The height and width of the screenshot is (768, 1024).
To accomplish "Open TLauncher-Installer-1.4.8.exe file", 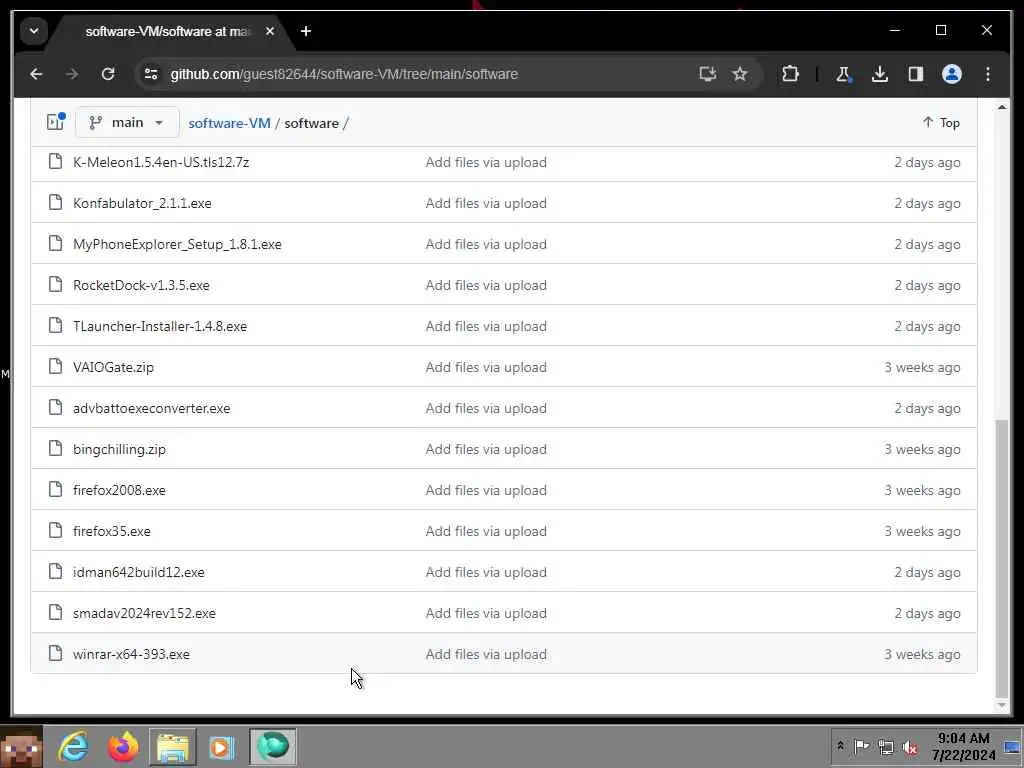I will (160, 326).
